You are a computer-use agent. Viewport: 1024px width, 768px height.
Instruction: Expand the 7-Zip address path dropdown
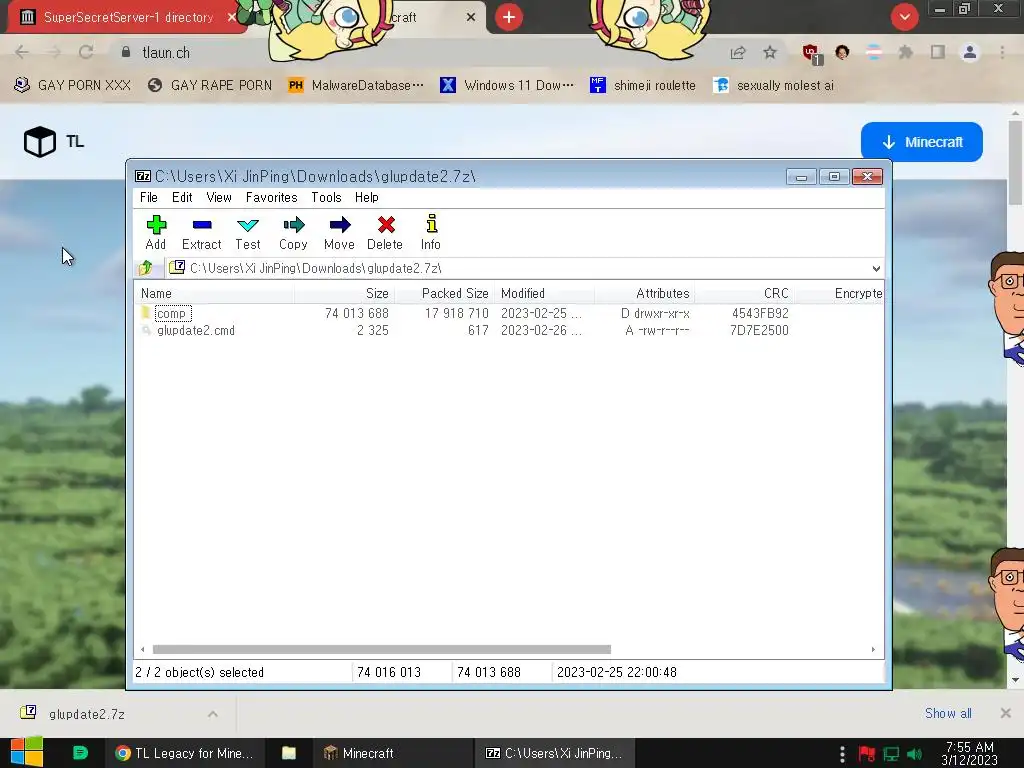(x=876, y=268)
